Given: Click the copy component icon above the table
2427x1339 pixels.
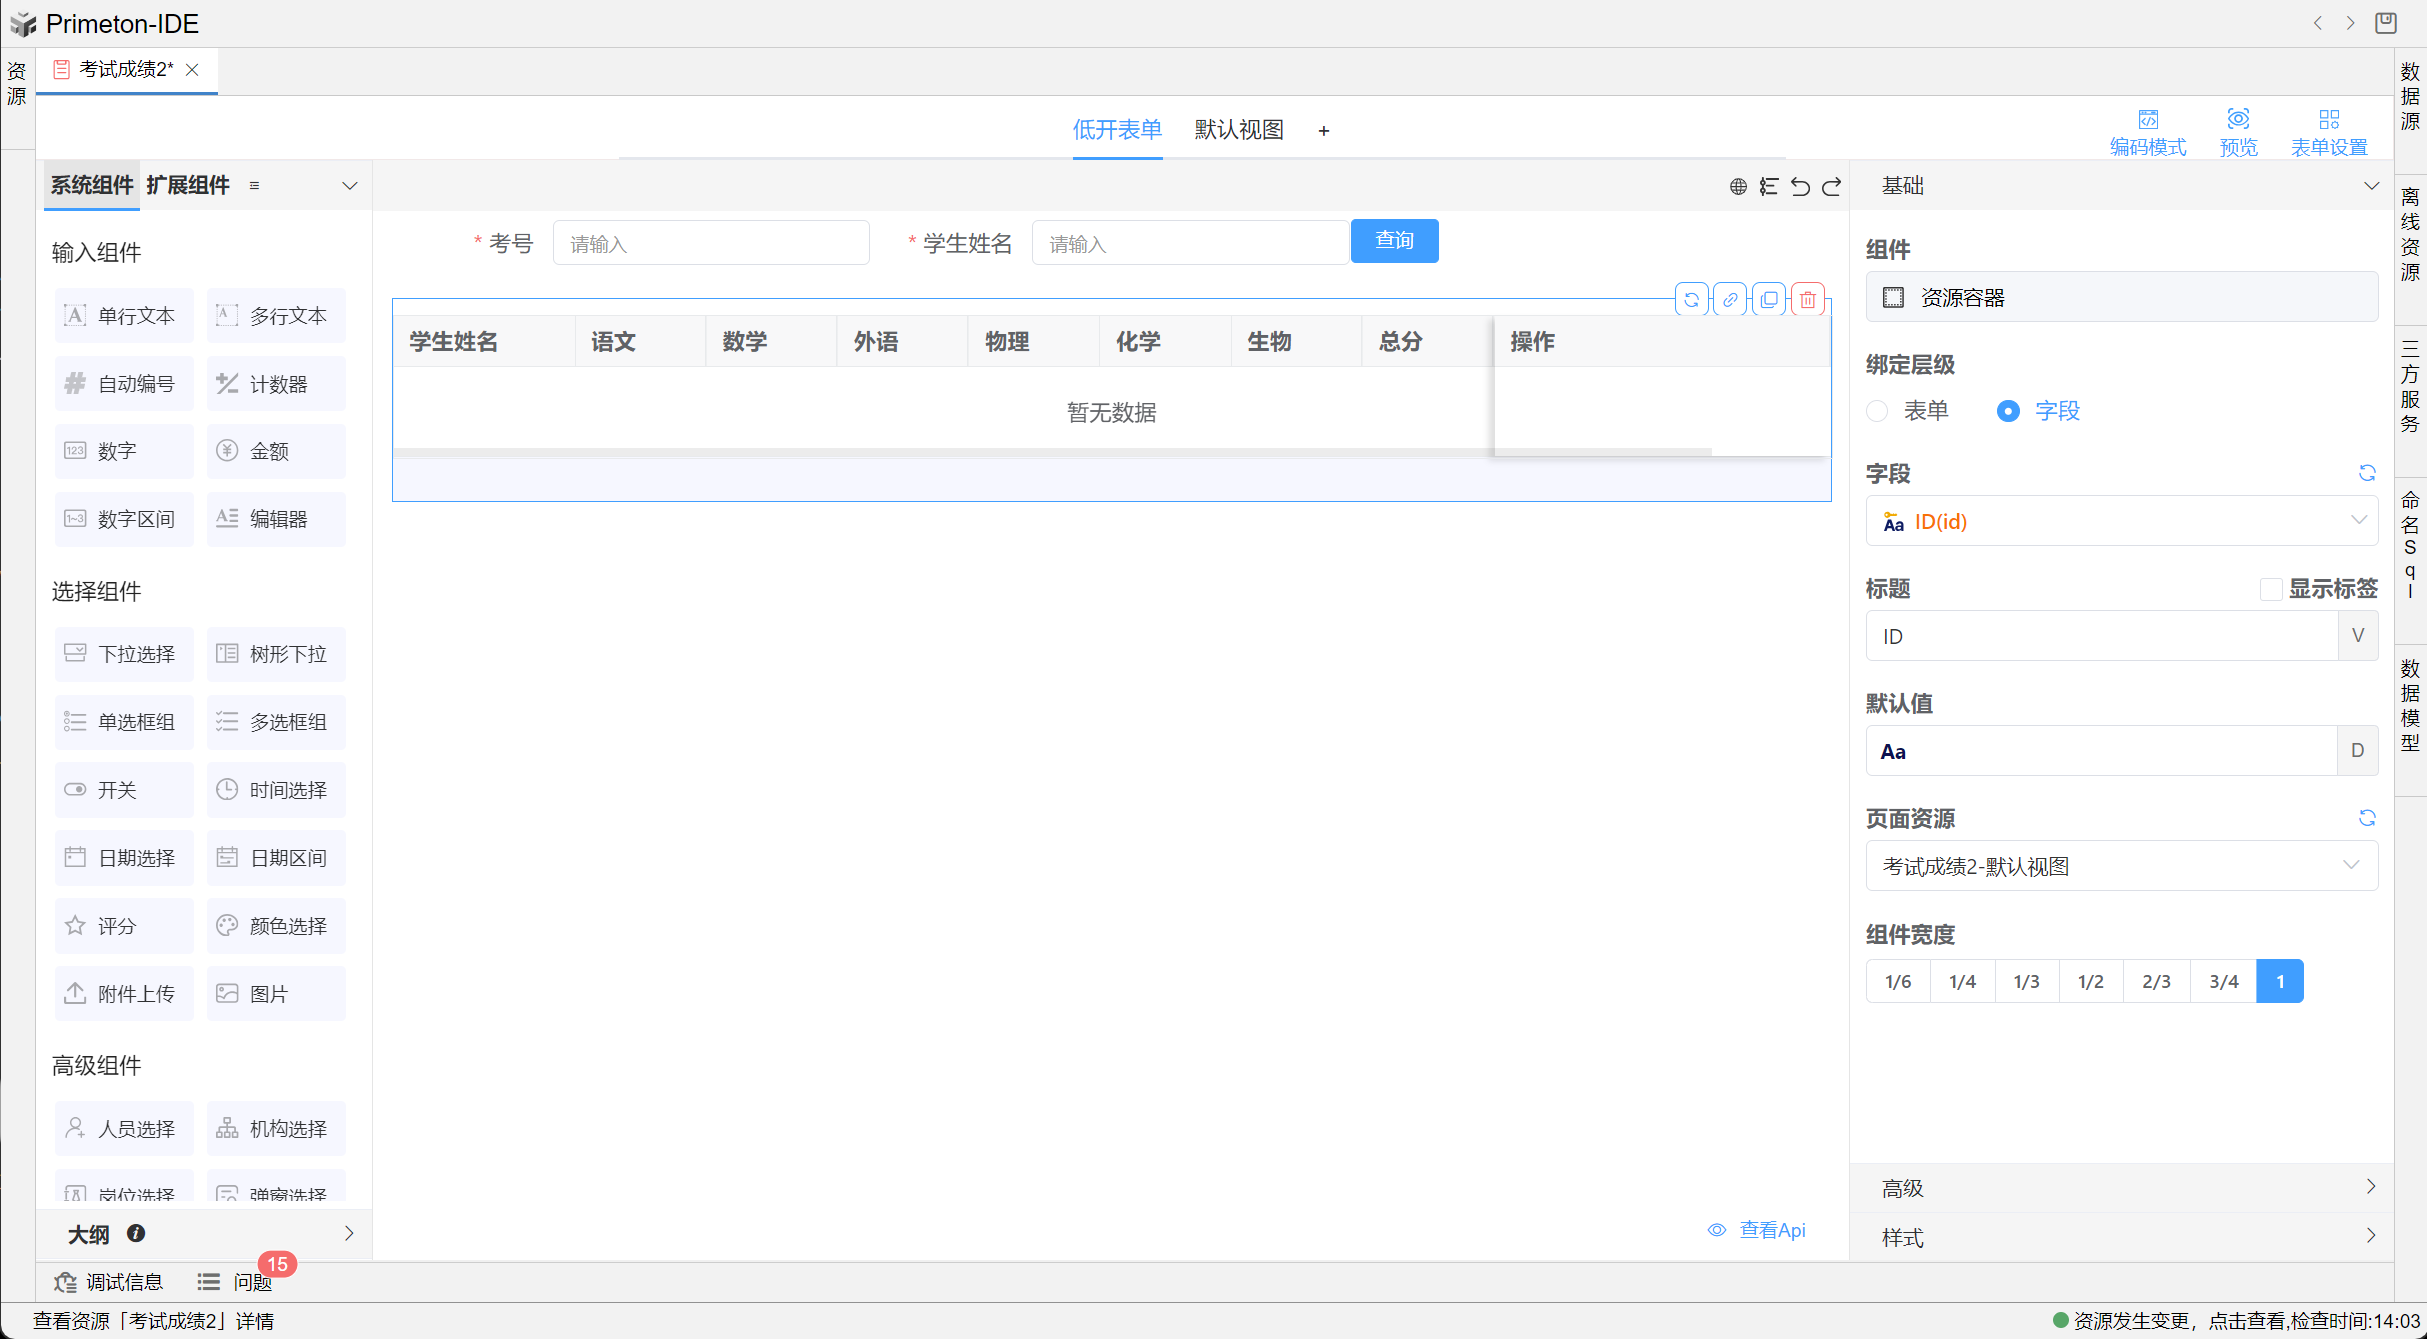Looking at the screenshot, I should (x=1769, y=299).
